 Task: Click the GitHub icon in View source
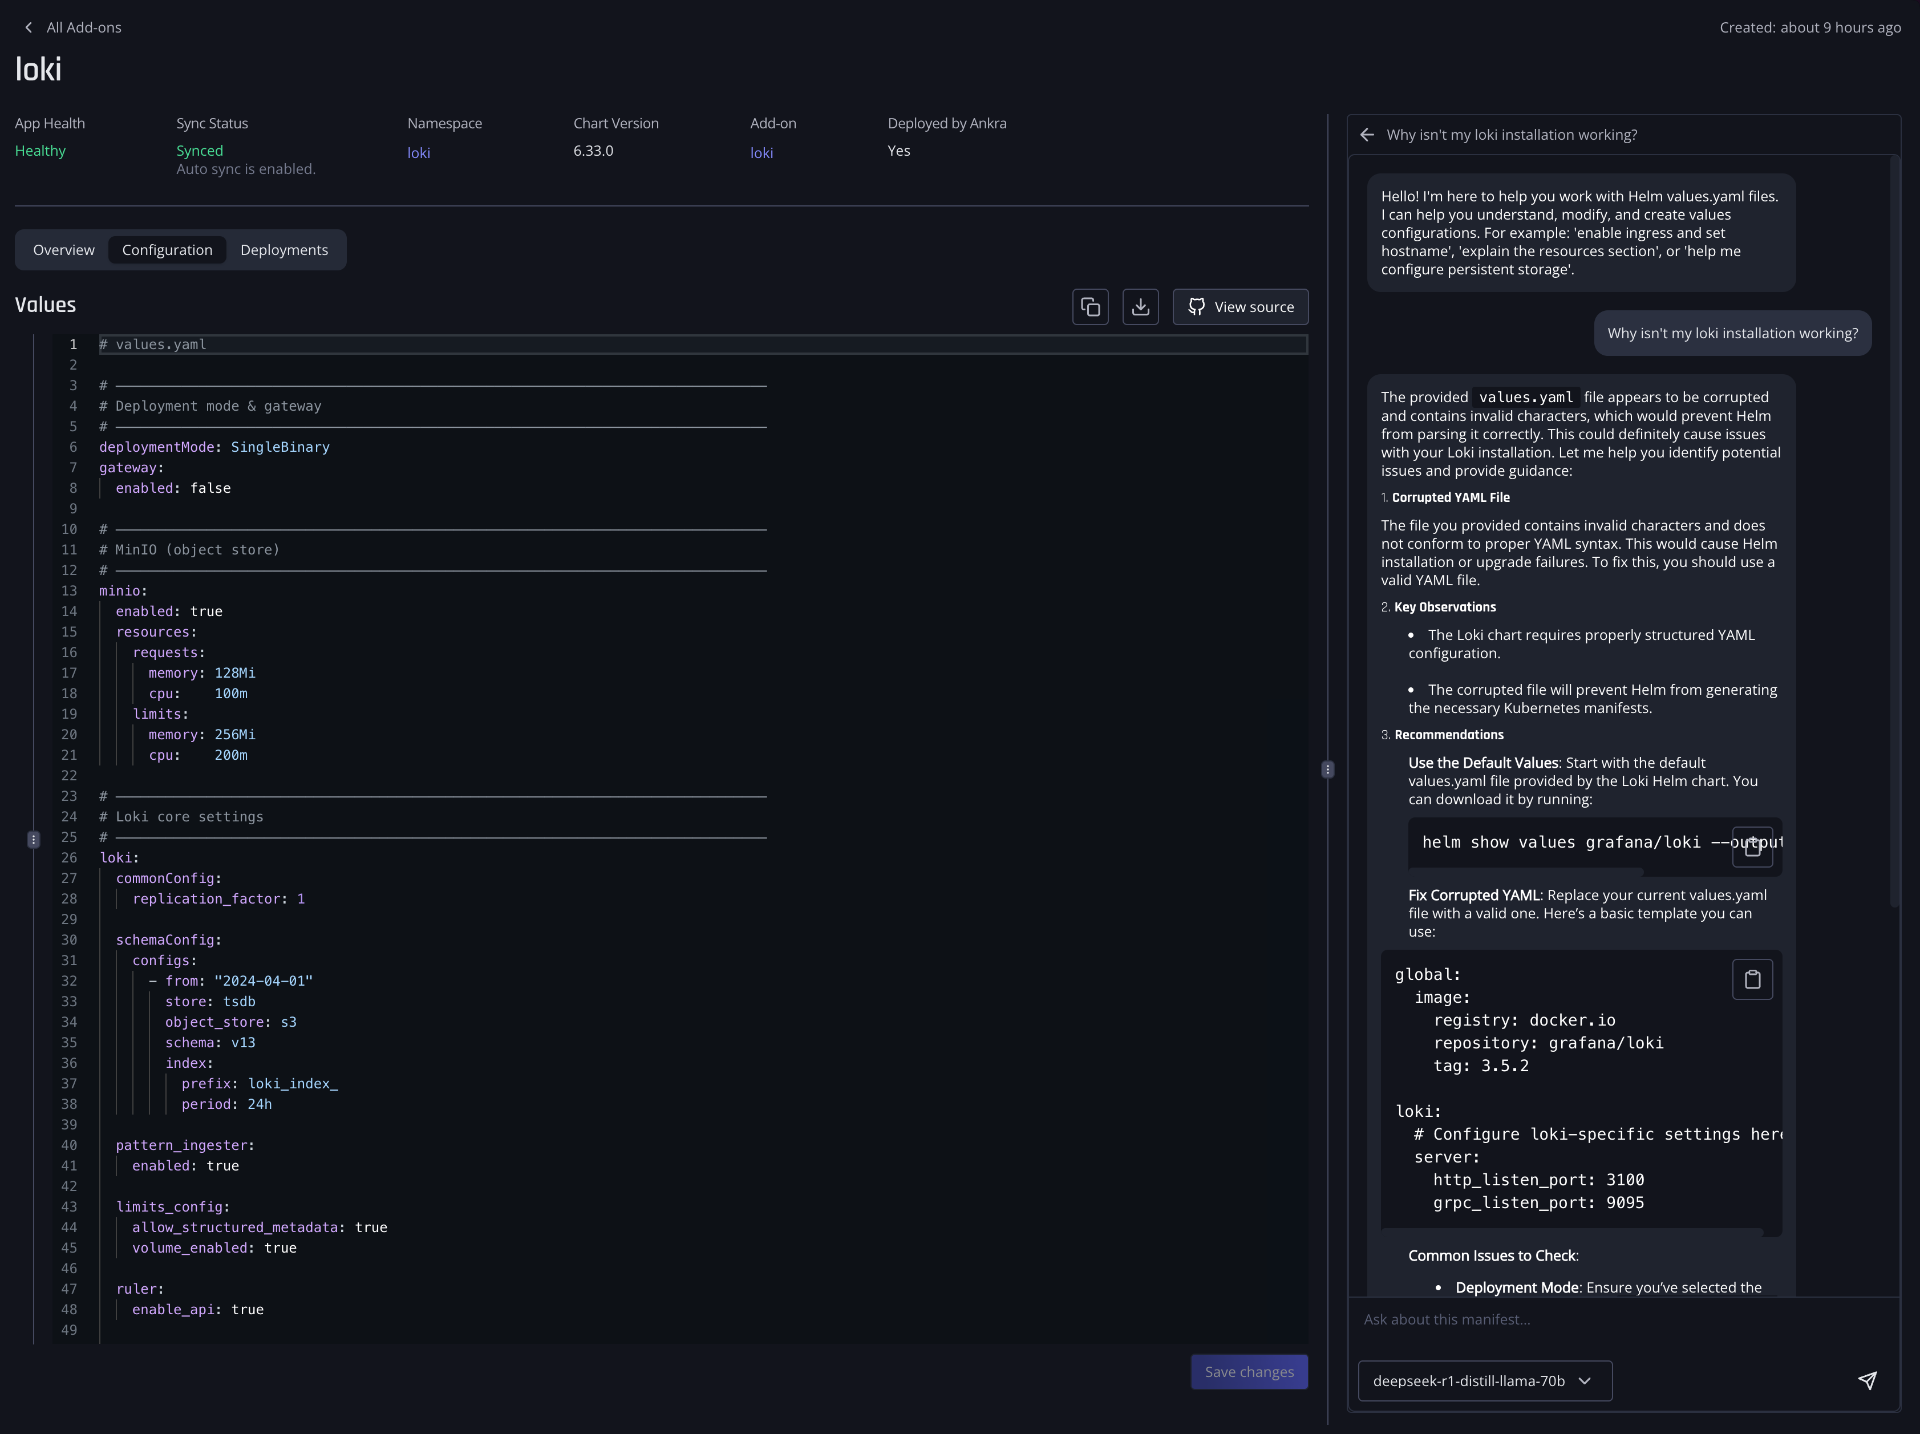click(x=1196, y=307)
